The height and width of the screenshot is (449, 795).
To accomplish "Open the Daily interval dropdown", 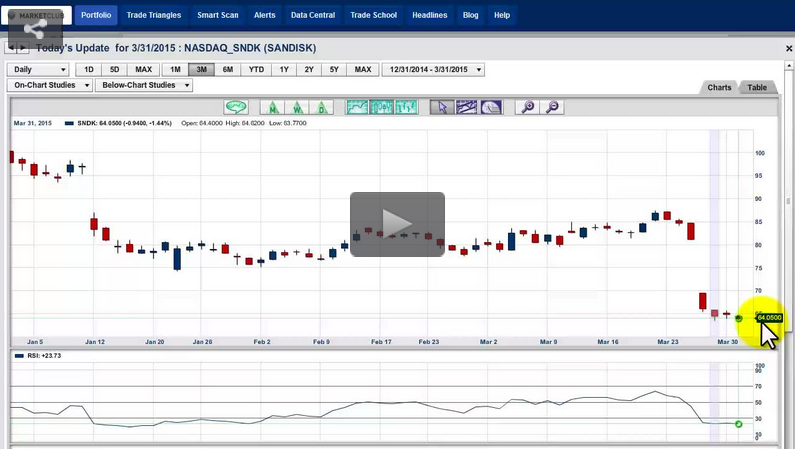I will point(38,70).
